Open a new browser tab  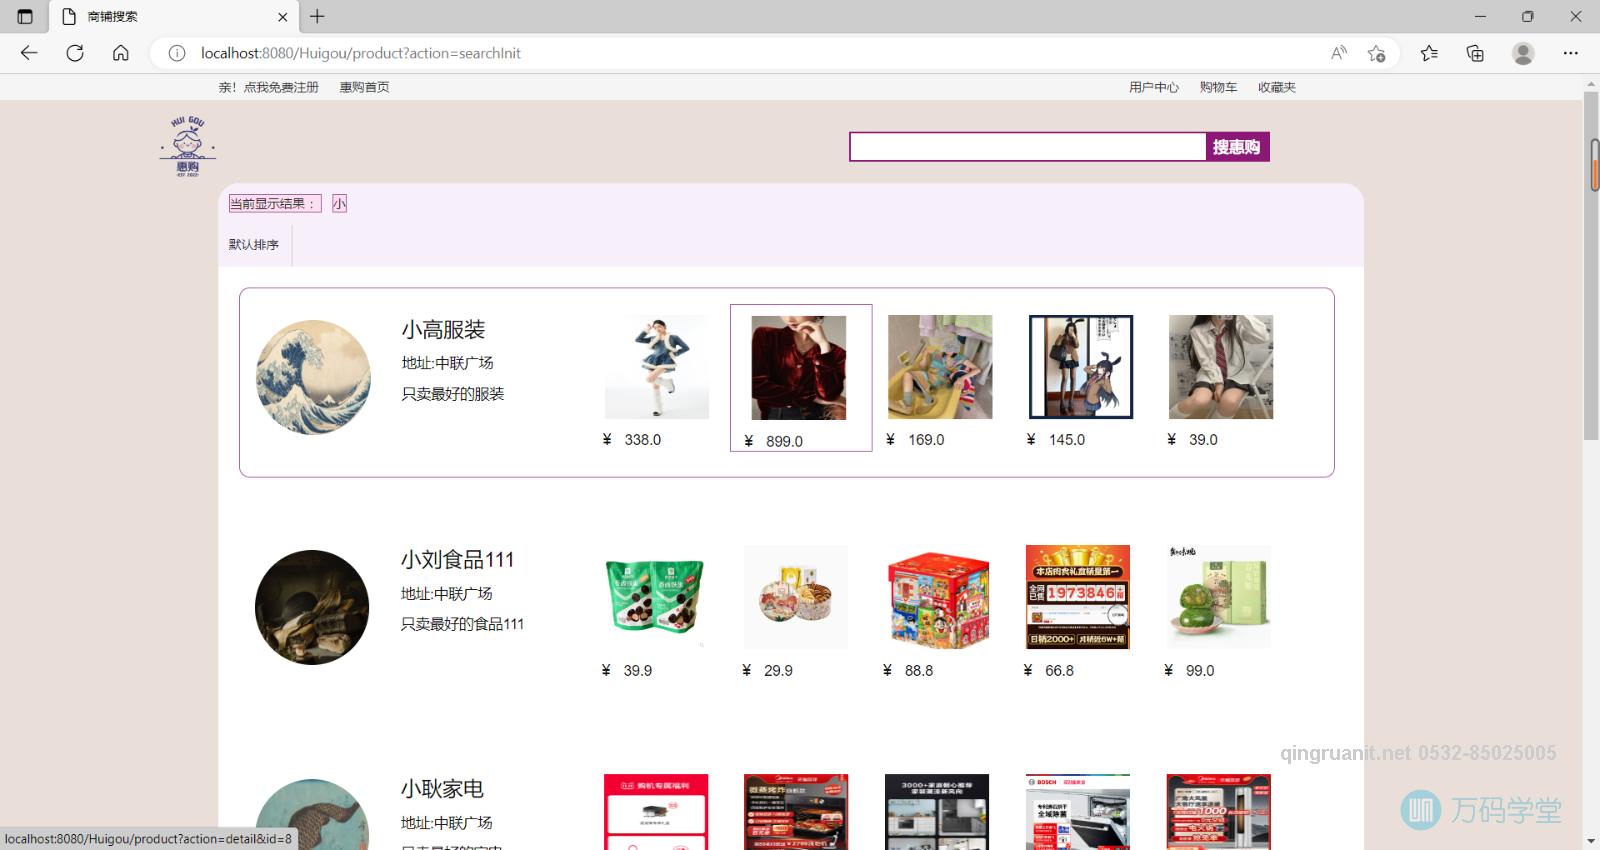tap(317, 16)
